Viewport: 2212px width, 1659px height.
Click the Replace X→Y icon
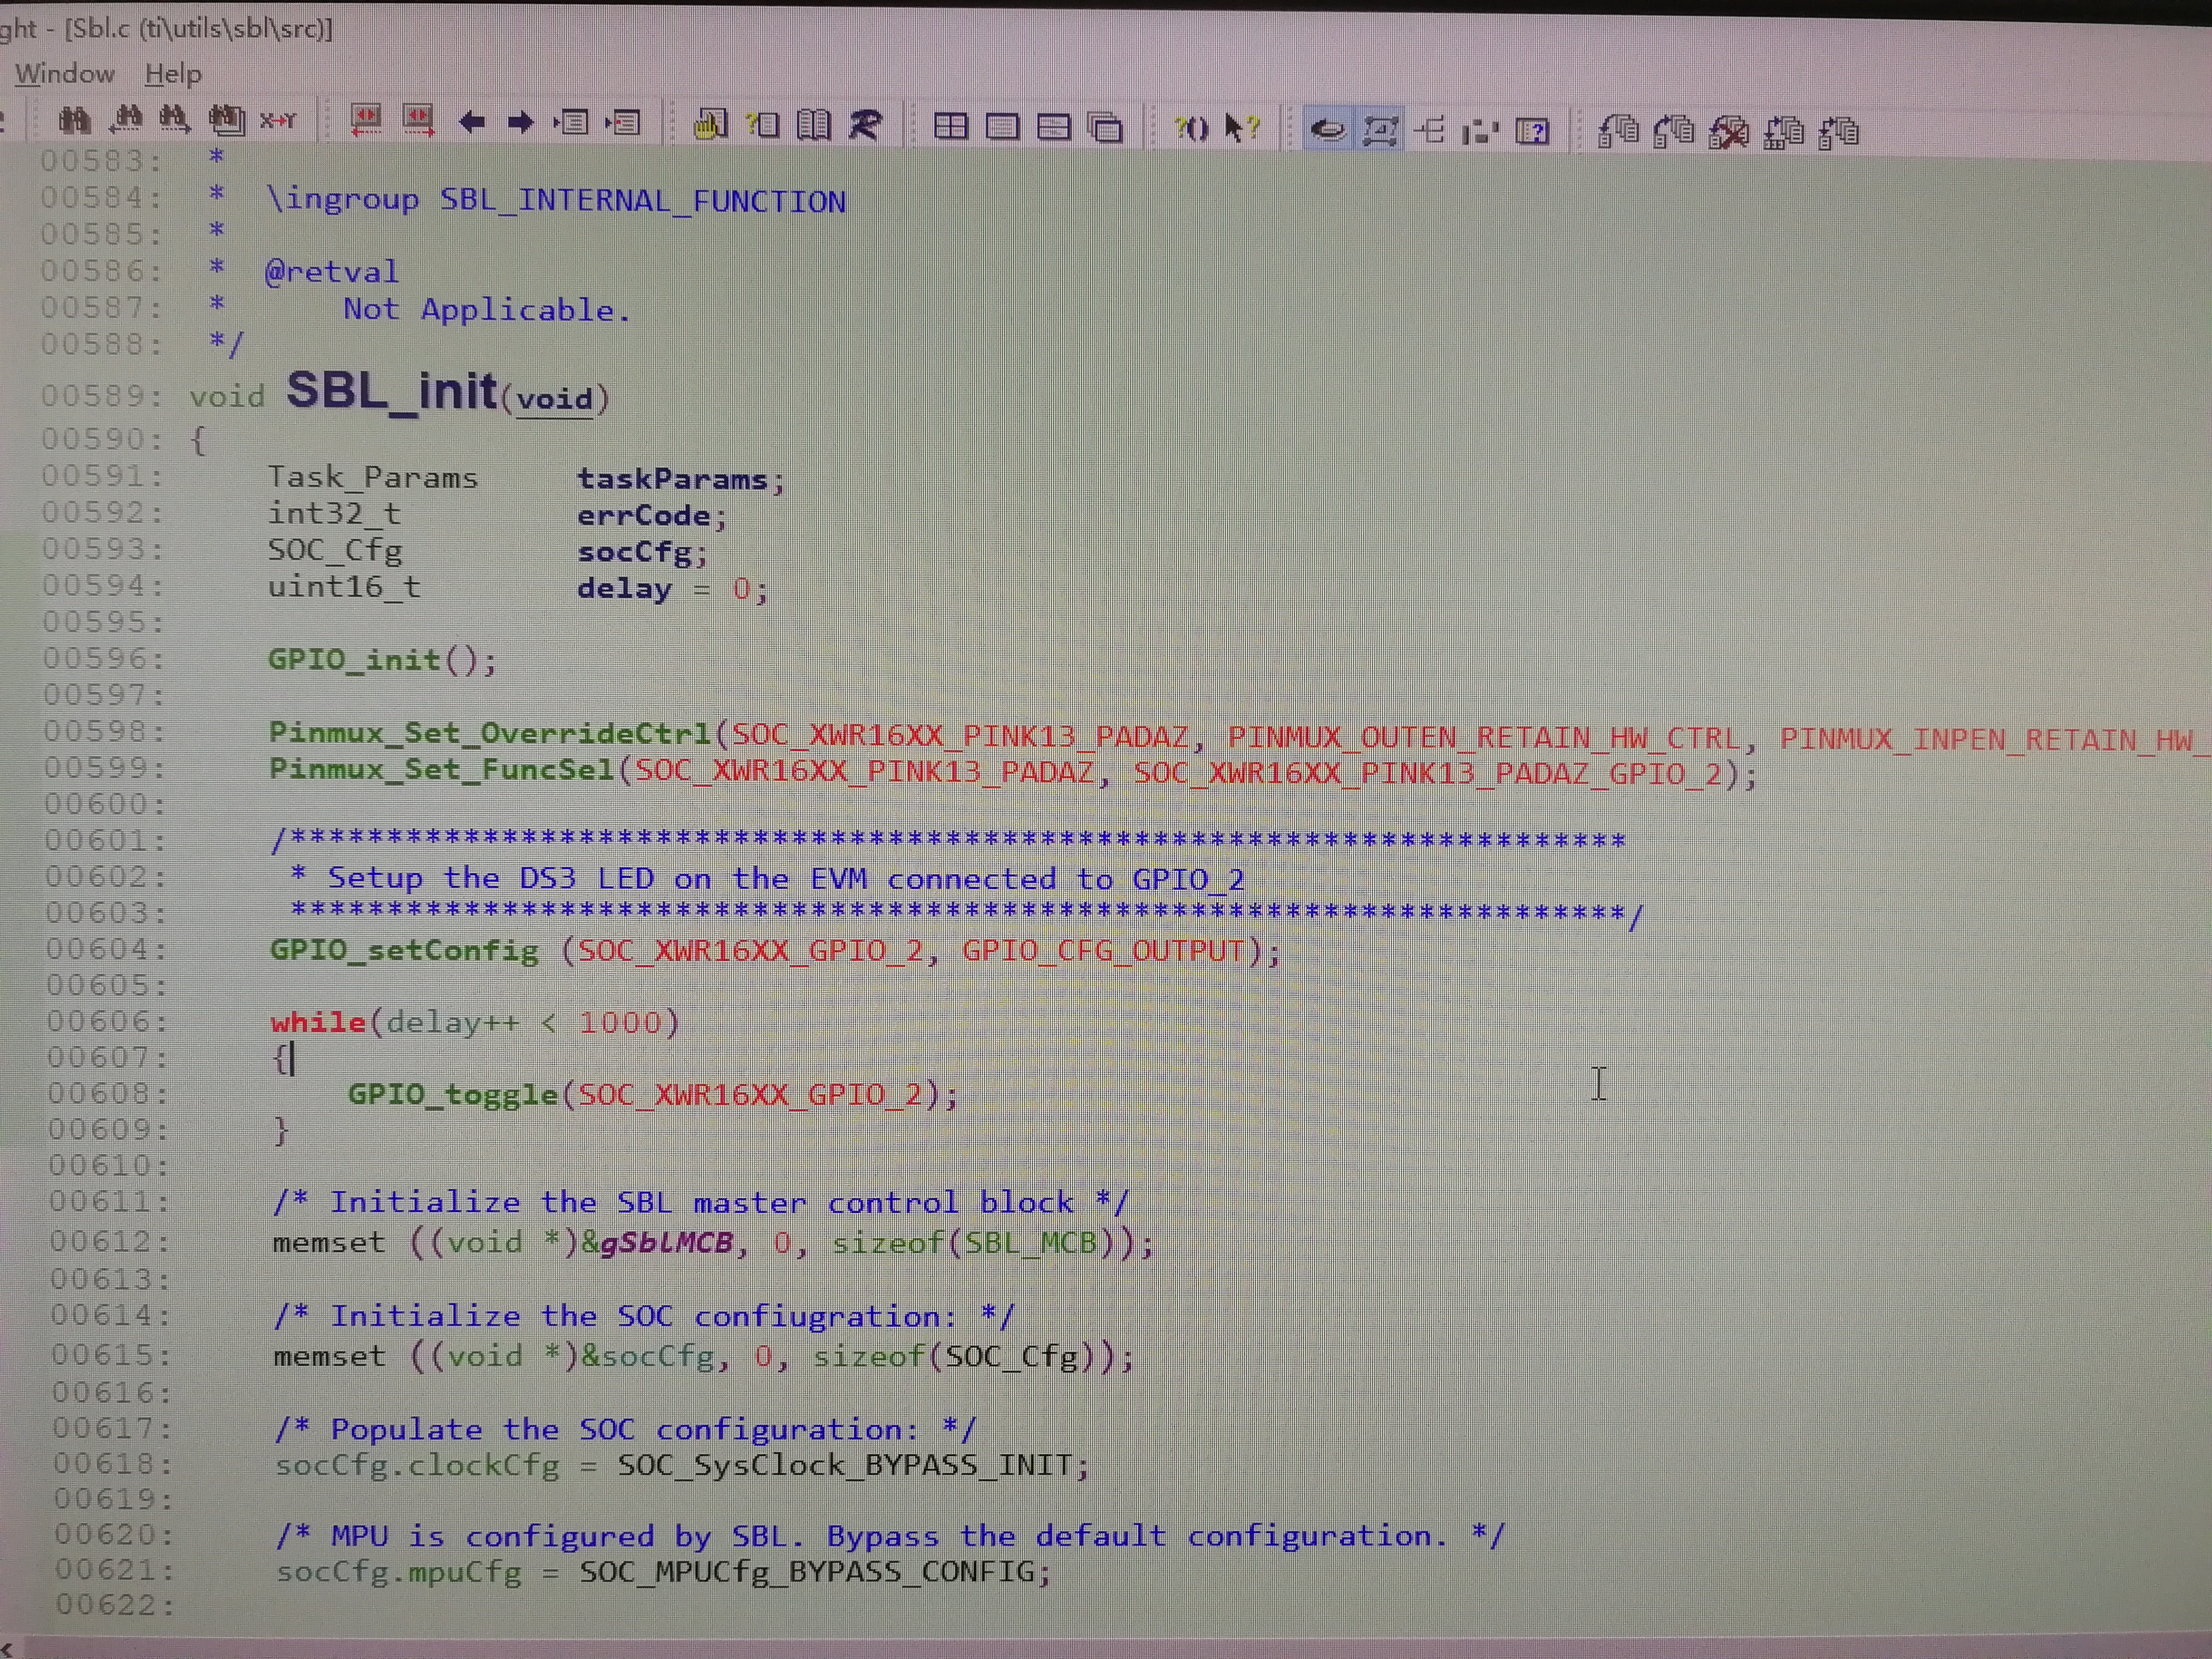(x=278, y=122)
